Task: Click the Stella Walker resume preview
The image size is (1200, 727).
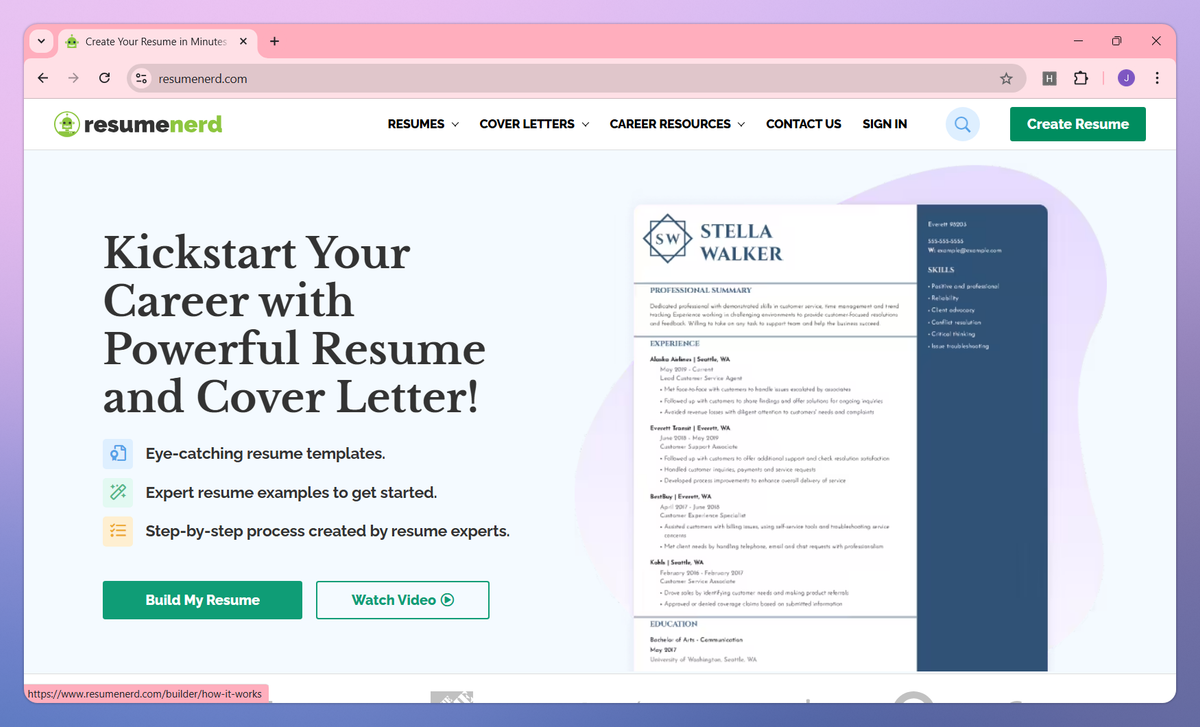Action: [841, 438]
